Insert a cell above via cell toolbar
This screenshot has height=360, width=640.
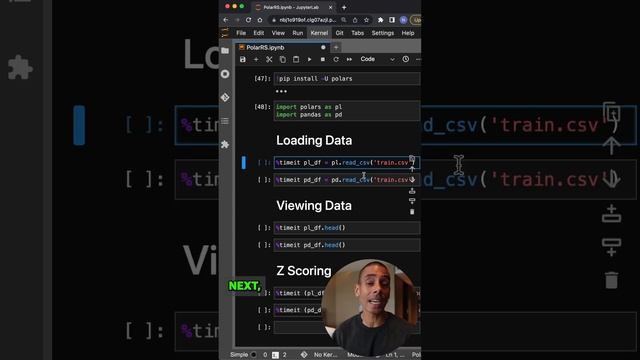tap(412, 191)
